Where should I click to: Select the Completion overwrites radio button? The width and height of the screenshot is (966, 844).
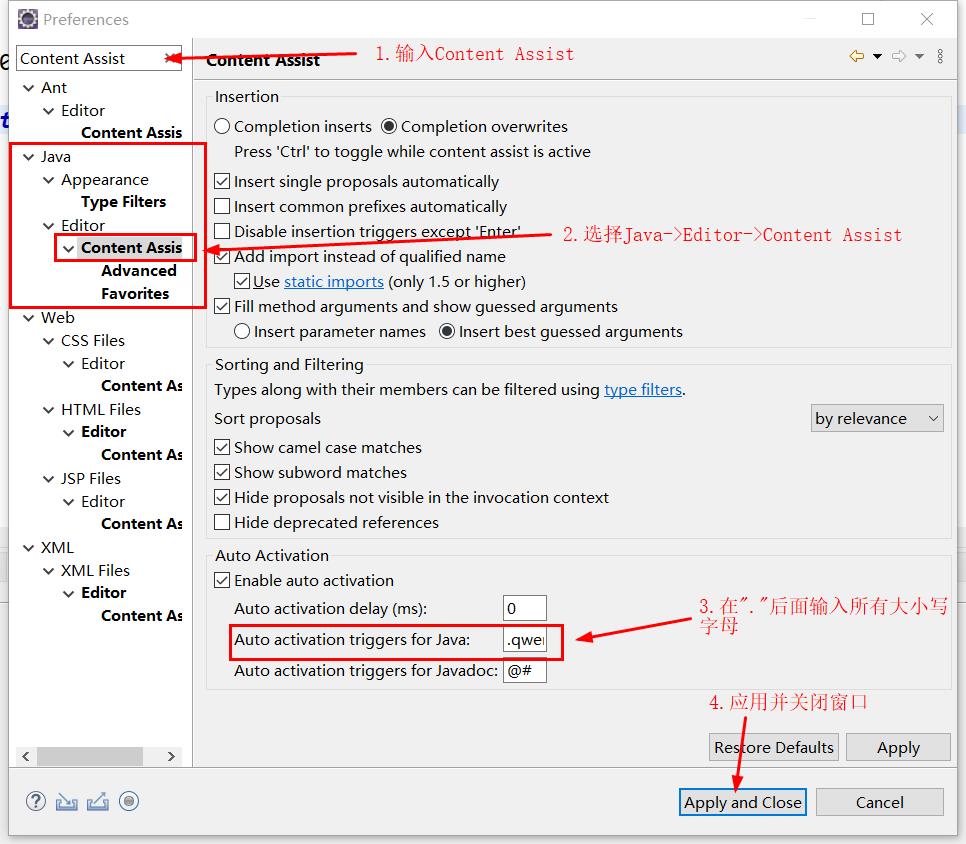[389, 126]
